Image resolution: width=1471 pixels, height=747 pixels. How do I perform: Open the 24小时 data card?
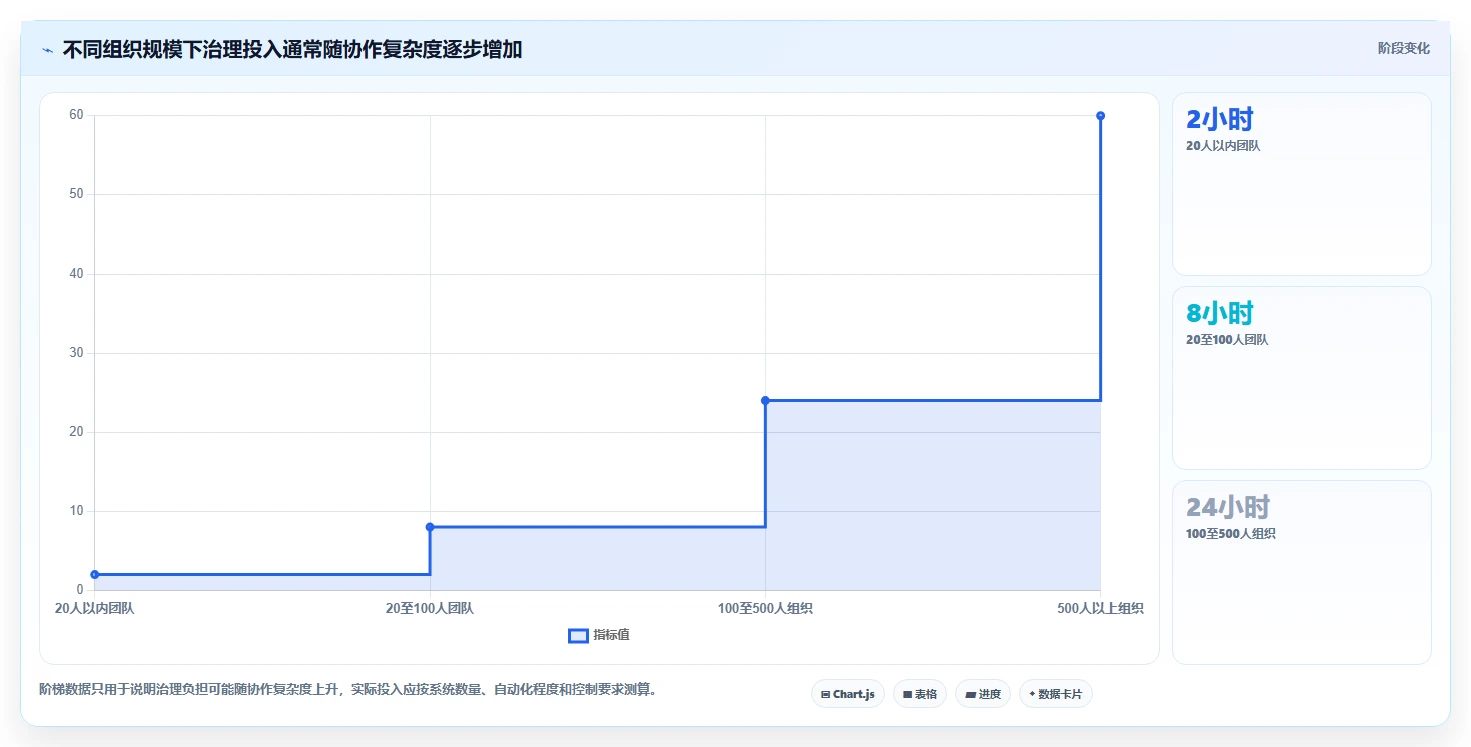[x=1302, y=572]
